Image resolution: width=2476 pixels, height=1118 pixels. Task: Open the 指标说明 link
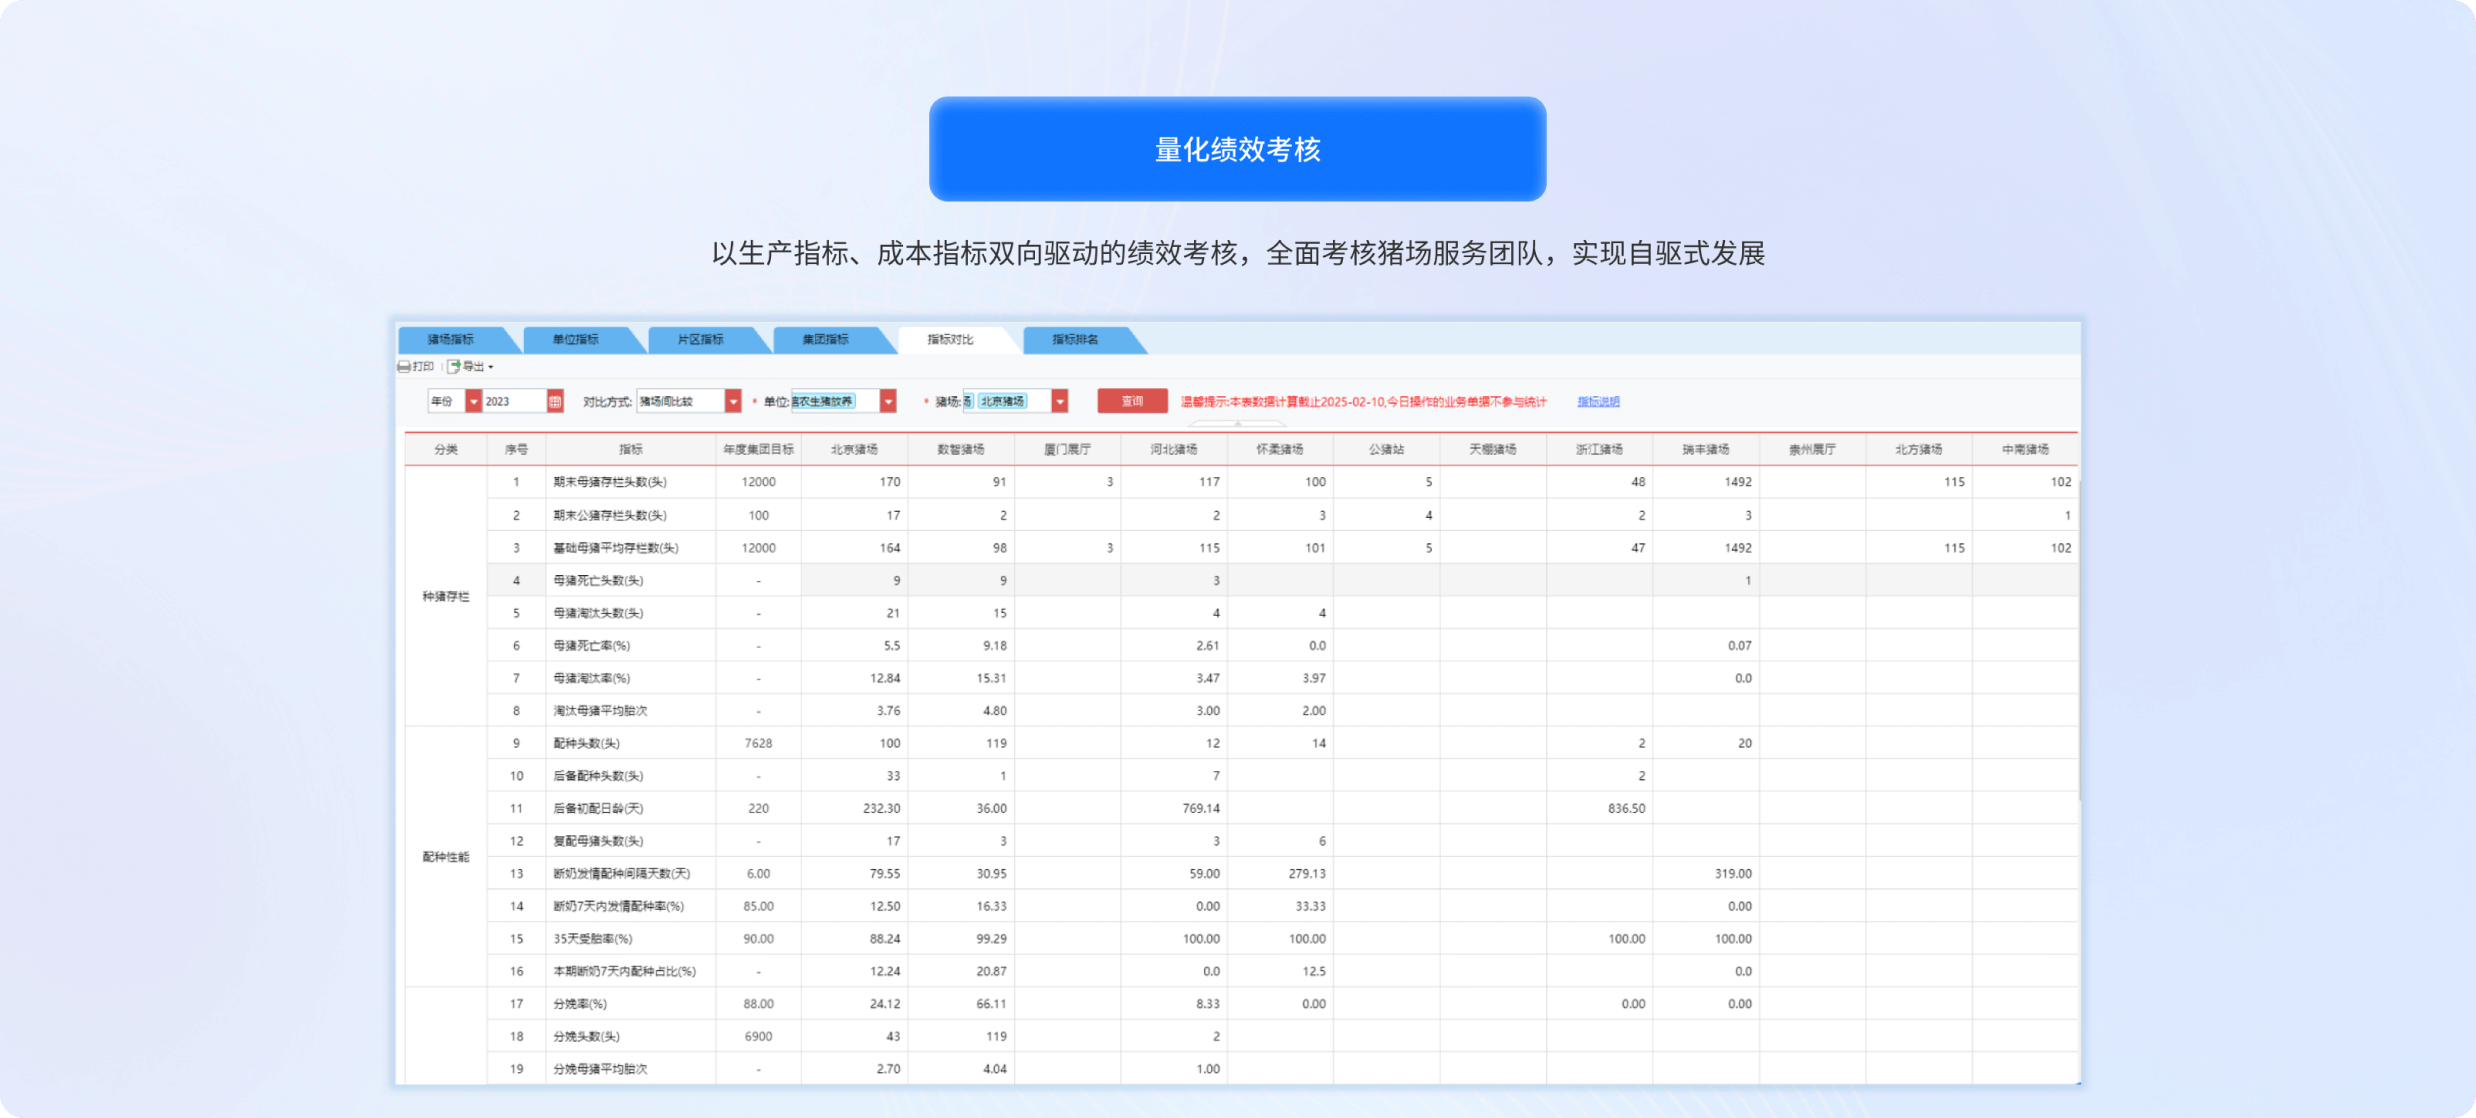point(1598,402)
